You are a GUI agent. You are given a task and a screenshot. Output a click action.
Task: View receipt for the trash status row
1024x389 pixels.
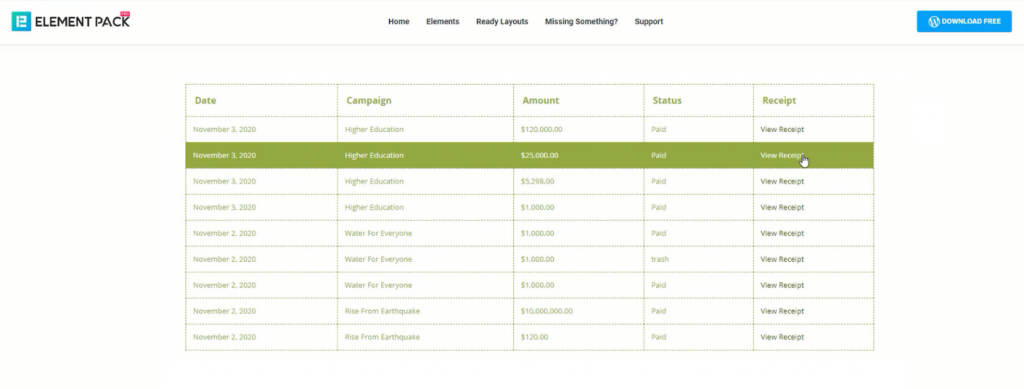pos(782,259)
